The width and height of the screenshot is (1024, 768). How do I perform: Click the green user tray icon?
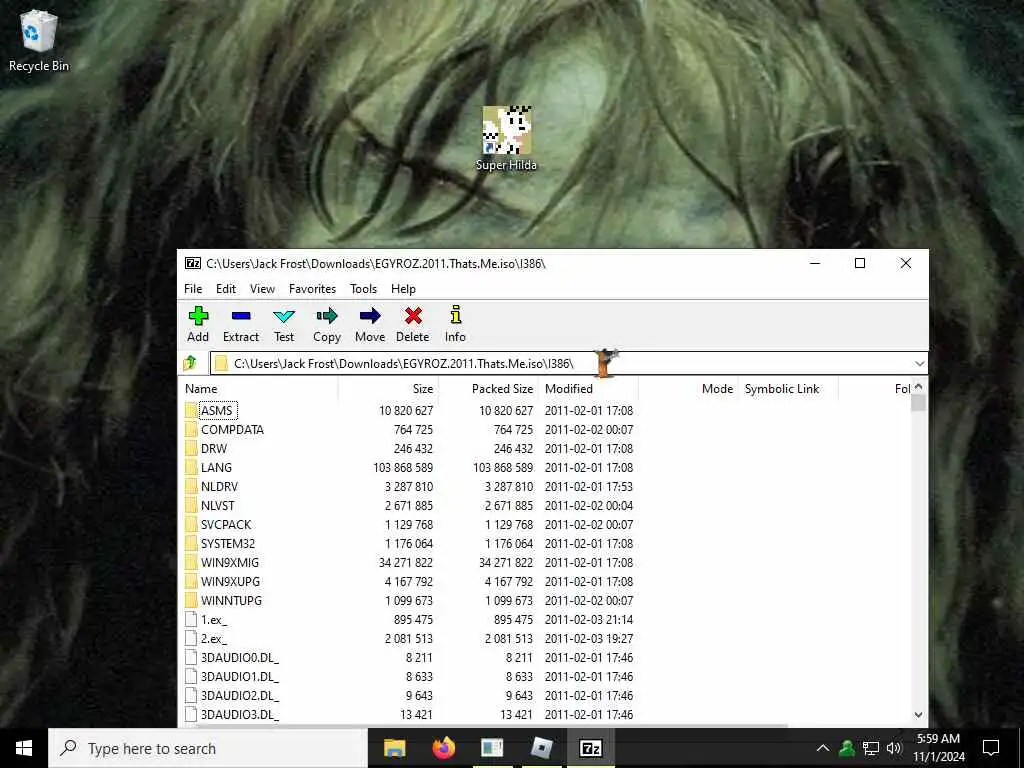coord(847,748)
